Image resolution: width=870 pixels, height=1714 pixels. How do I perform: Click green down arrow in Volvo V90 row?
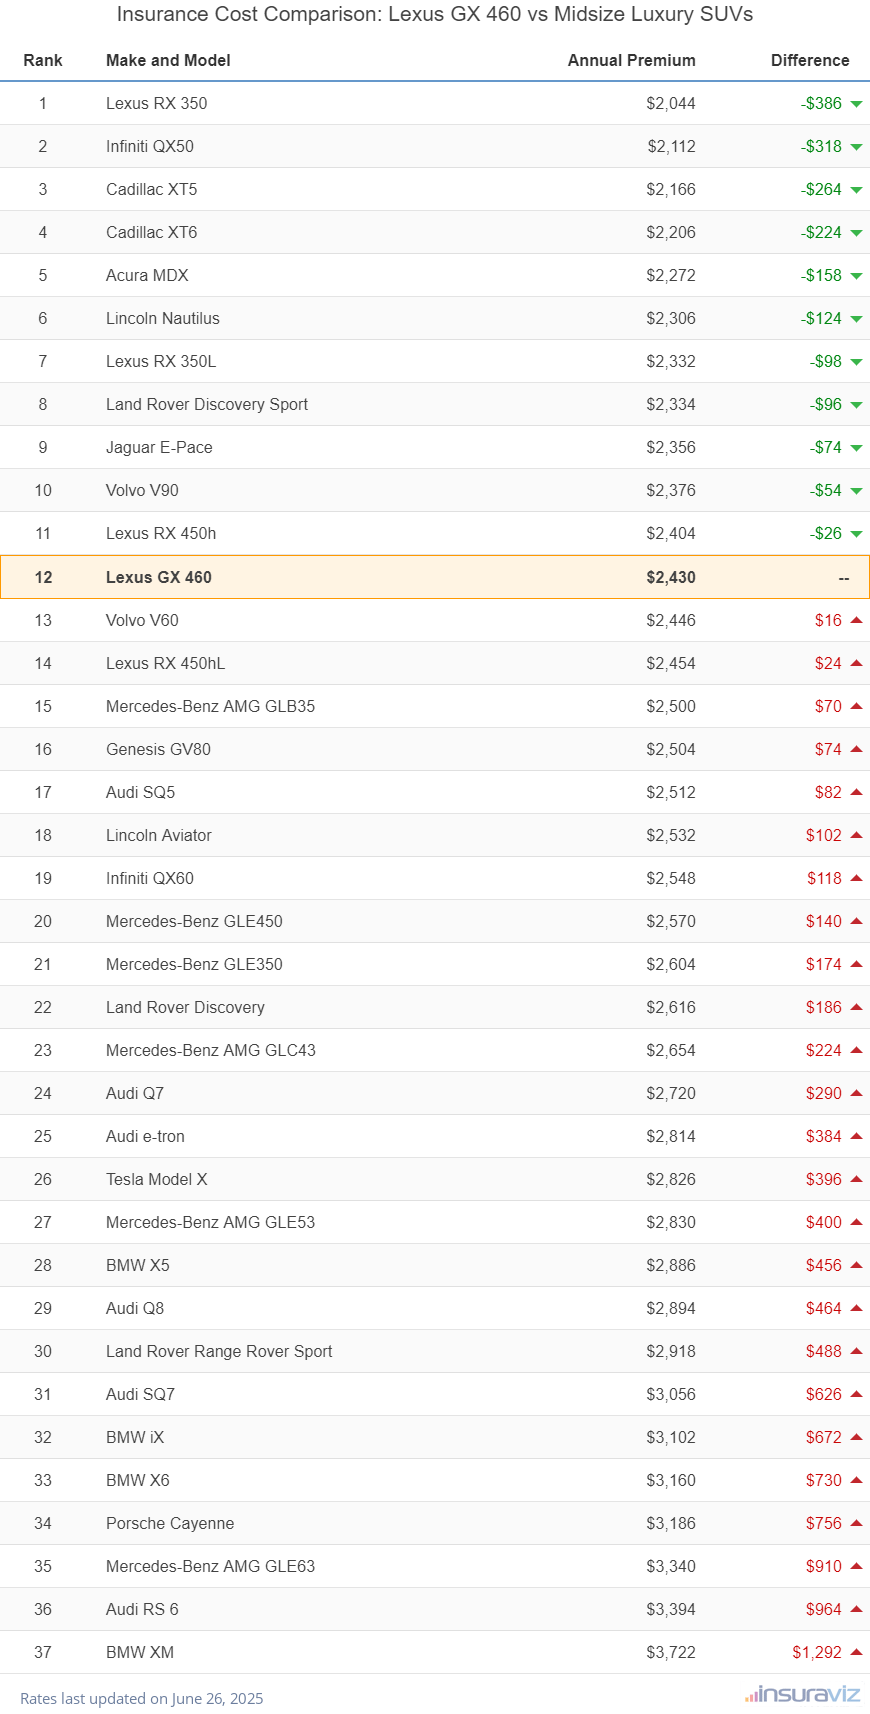[x=856, y=491]
